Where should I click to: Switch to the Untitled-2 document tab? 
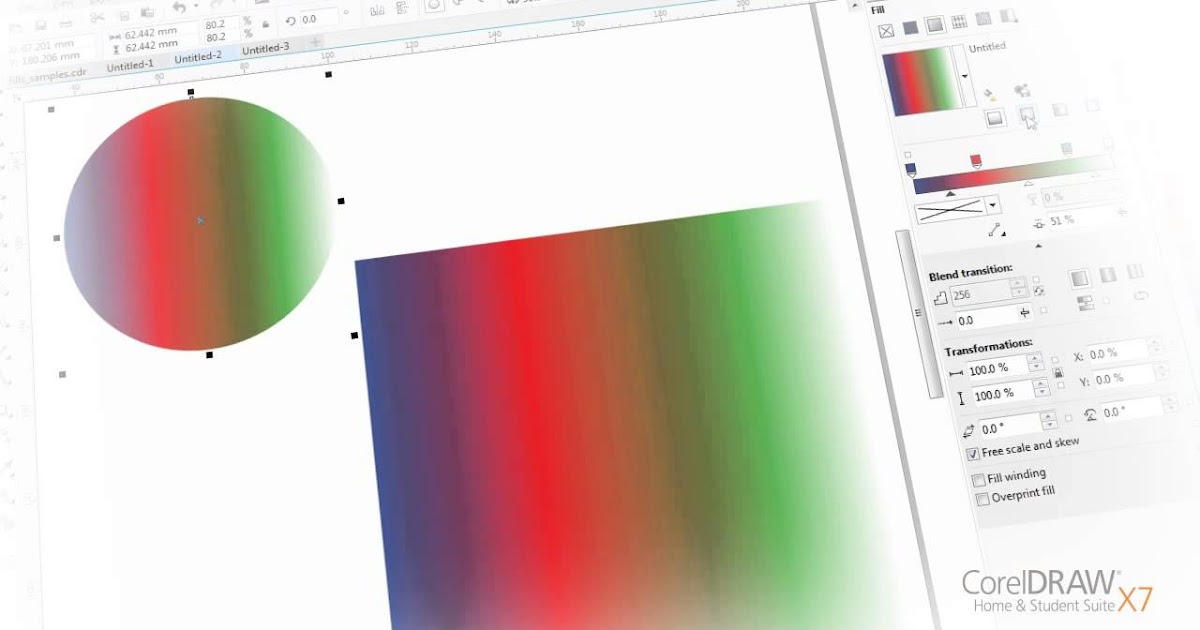pyautogui.click(x=198, y=57)
